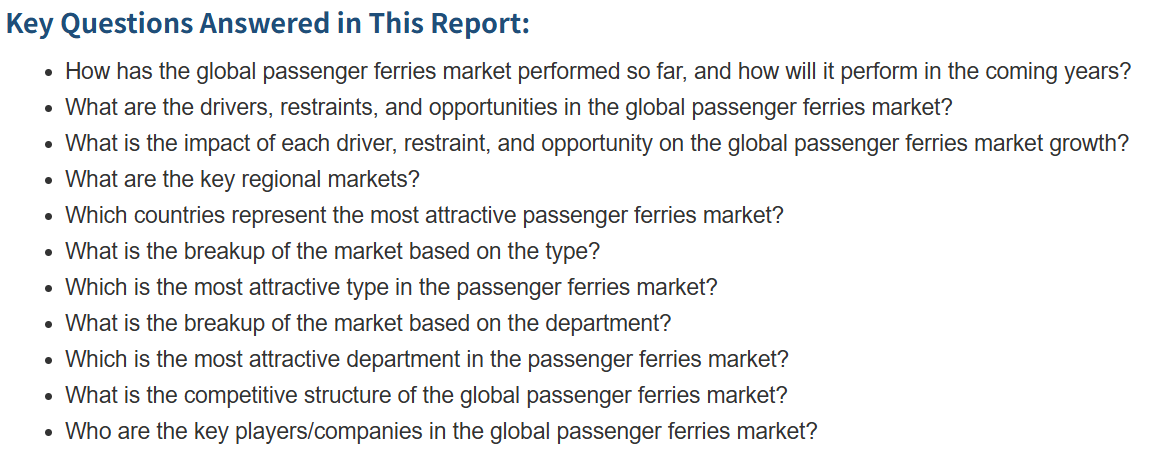
Task: Click the bullet dot of the first question
Action: pyautogui.click(x=49, y=74)
